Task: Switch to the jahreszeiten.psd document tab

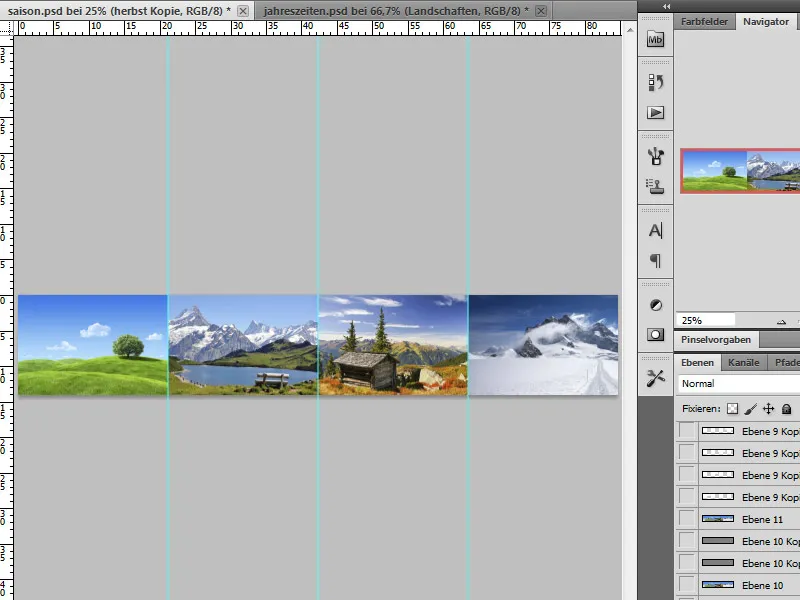Action: coord(396,11)
